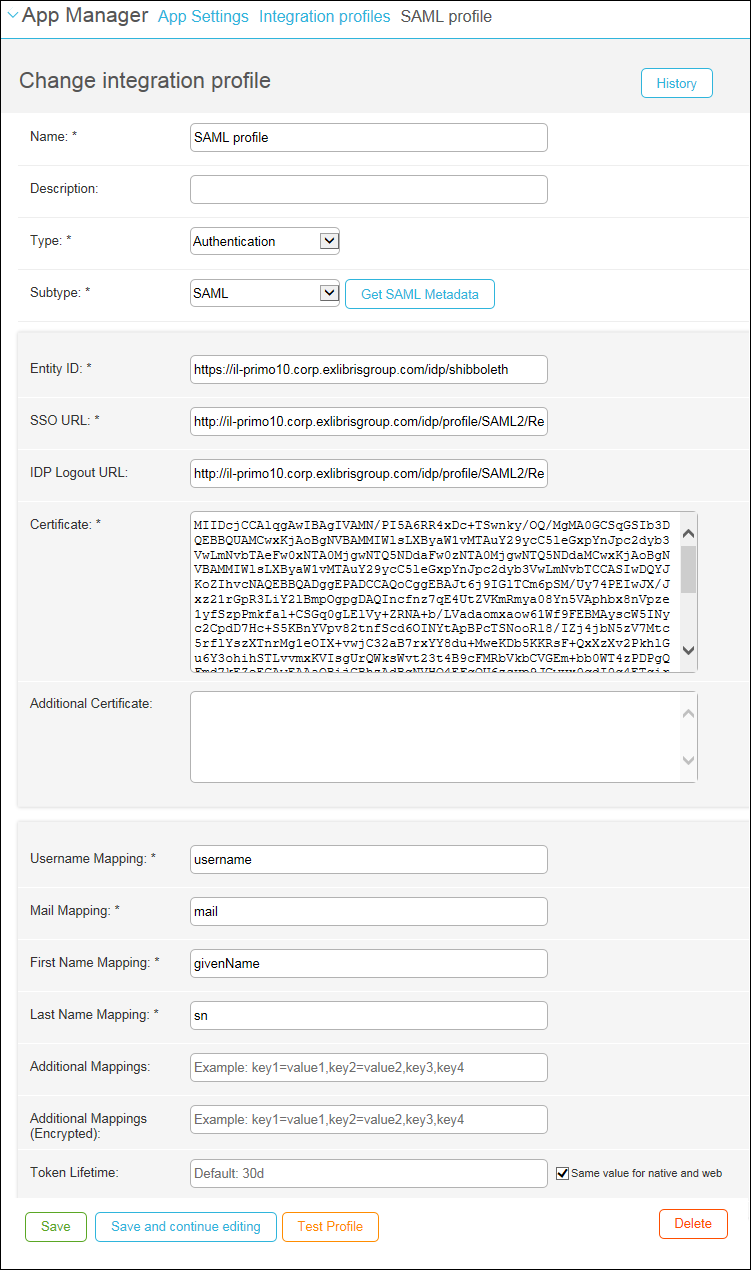Click Save and continue editing
Screen dimensions: 751x1270
[x=186, y=1226]
